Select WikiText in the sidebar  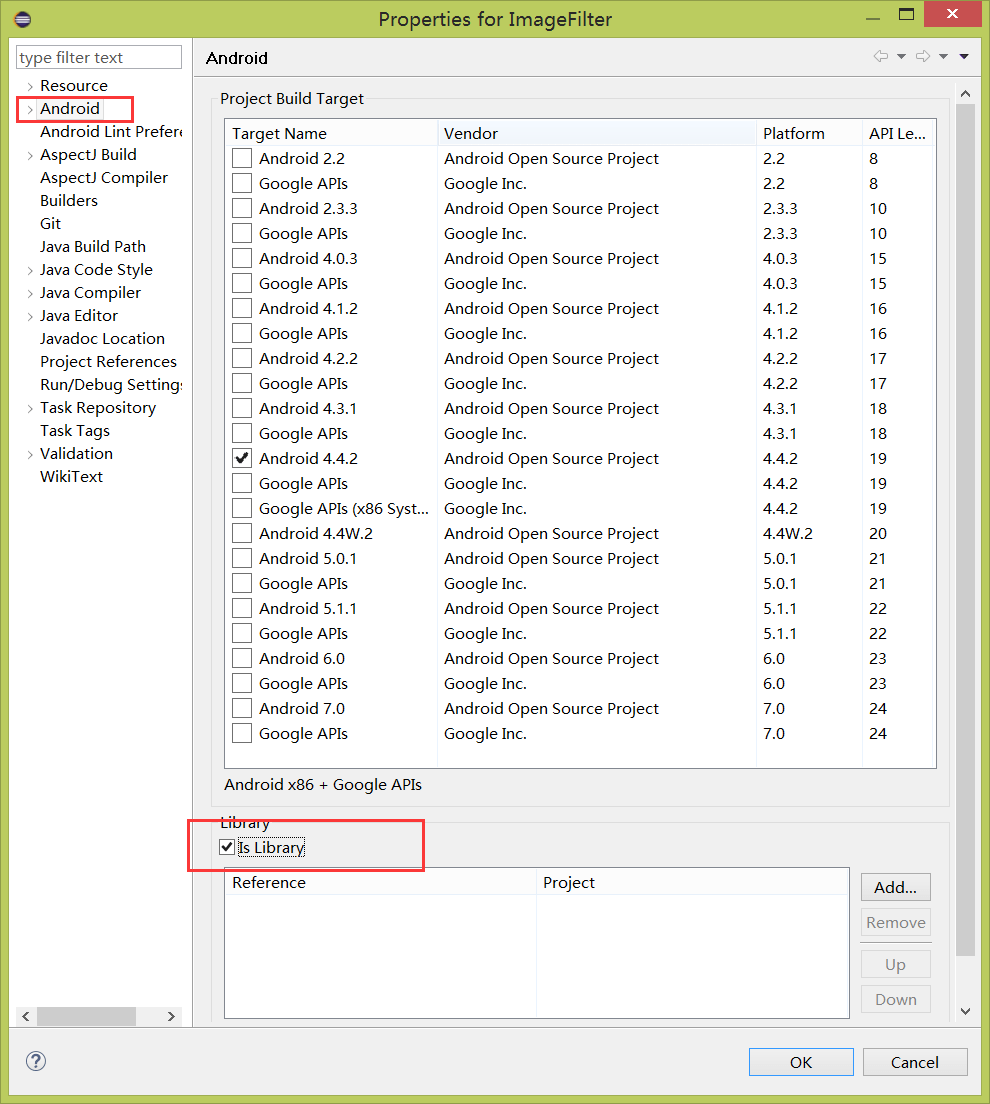71,476
